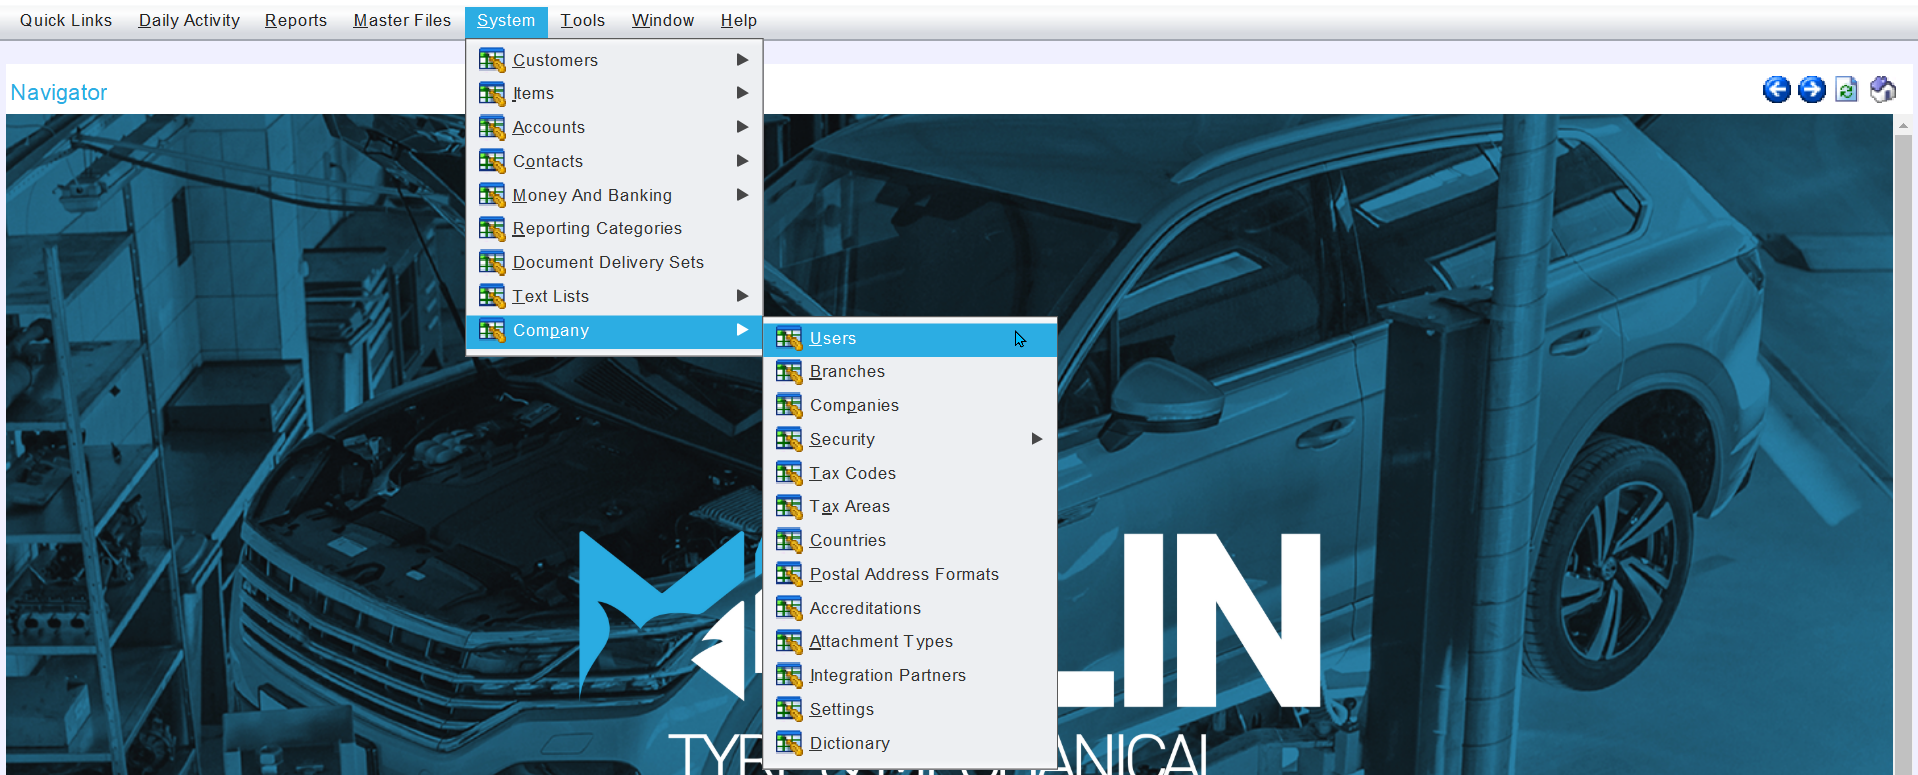Viewport: 1918px width, 775px height.
Task: Select the Tax Areas entry
Action: pos(910,506)
